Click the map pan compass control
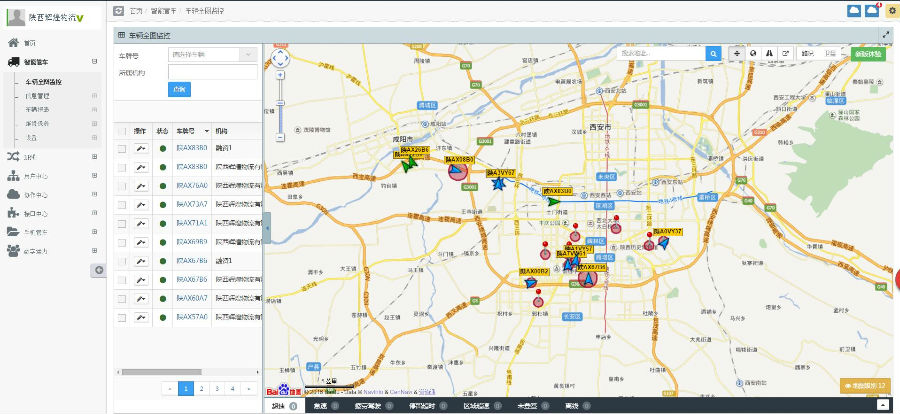This screenshot has width=900, height=414. coord(280,58)
